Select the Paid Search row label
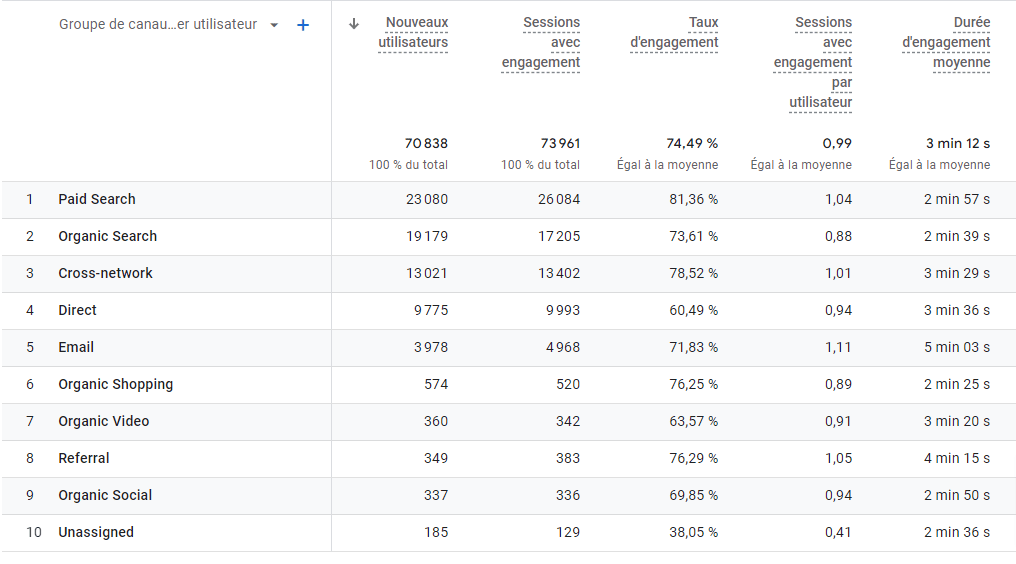Viewport: 1016px width, 564px height. [97, 200]
